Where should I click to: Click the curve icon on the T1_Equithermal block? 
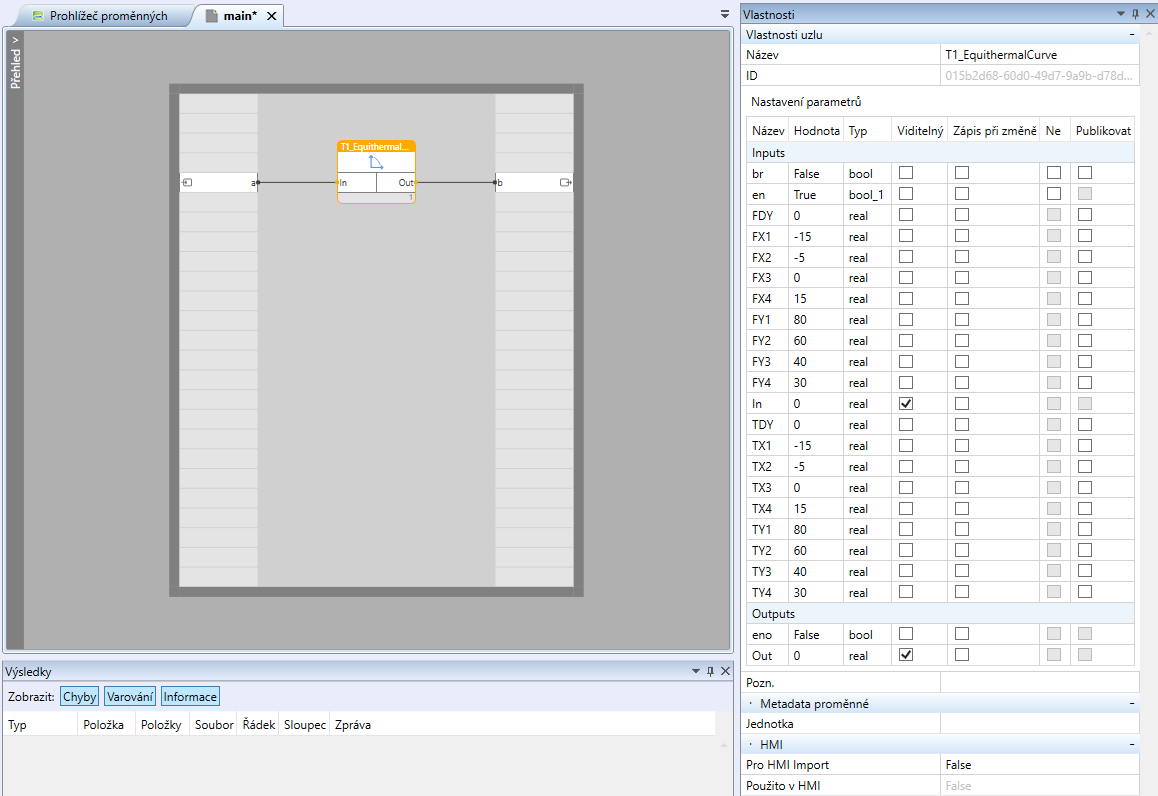[376, 162]
